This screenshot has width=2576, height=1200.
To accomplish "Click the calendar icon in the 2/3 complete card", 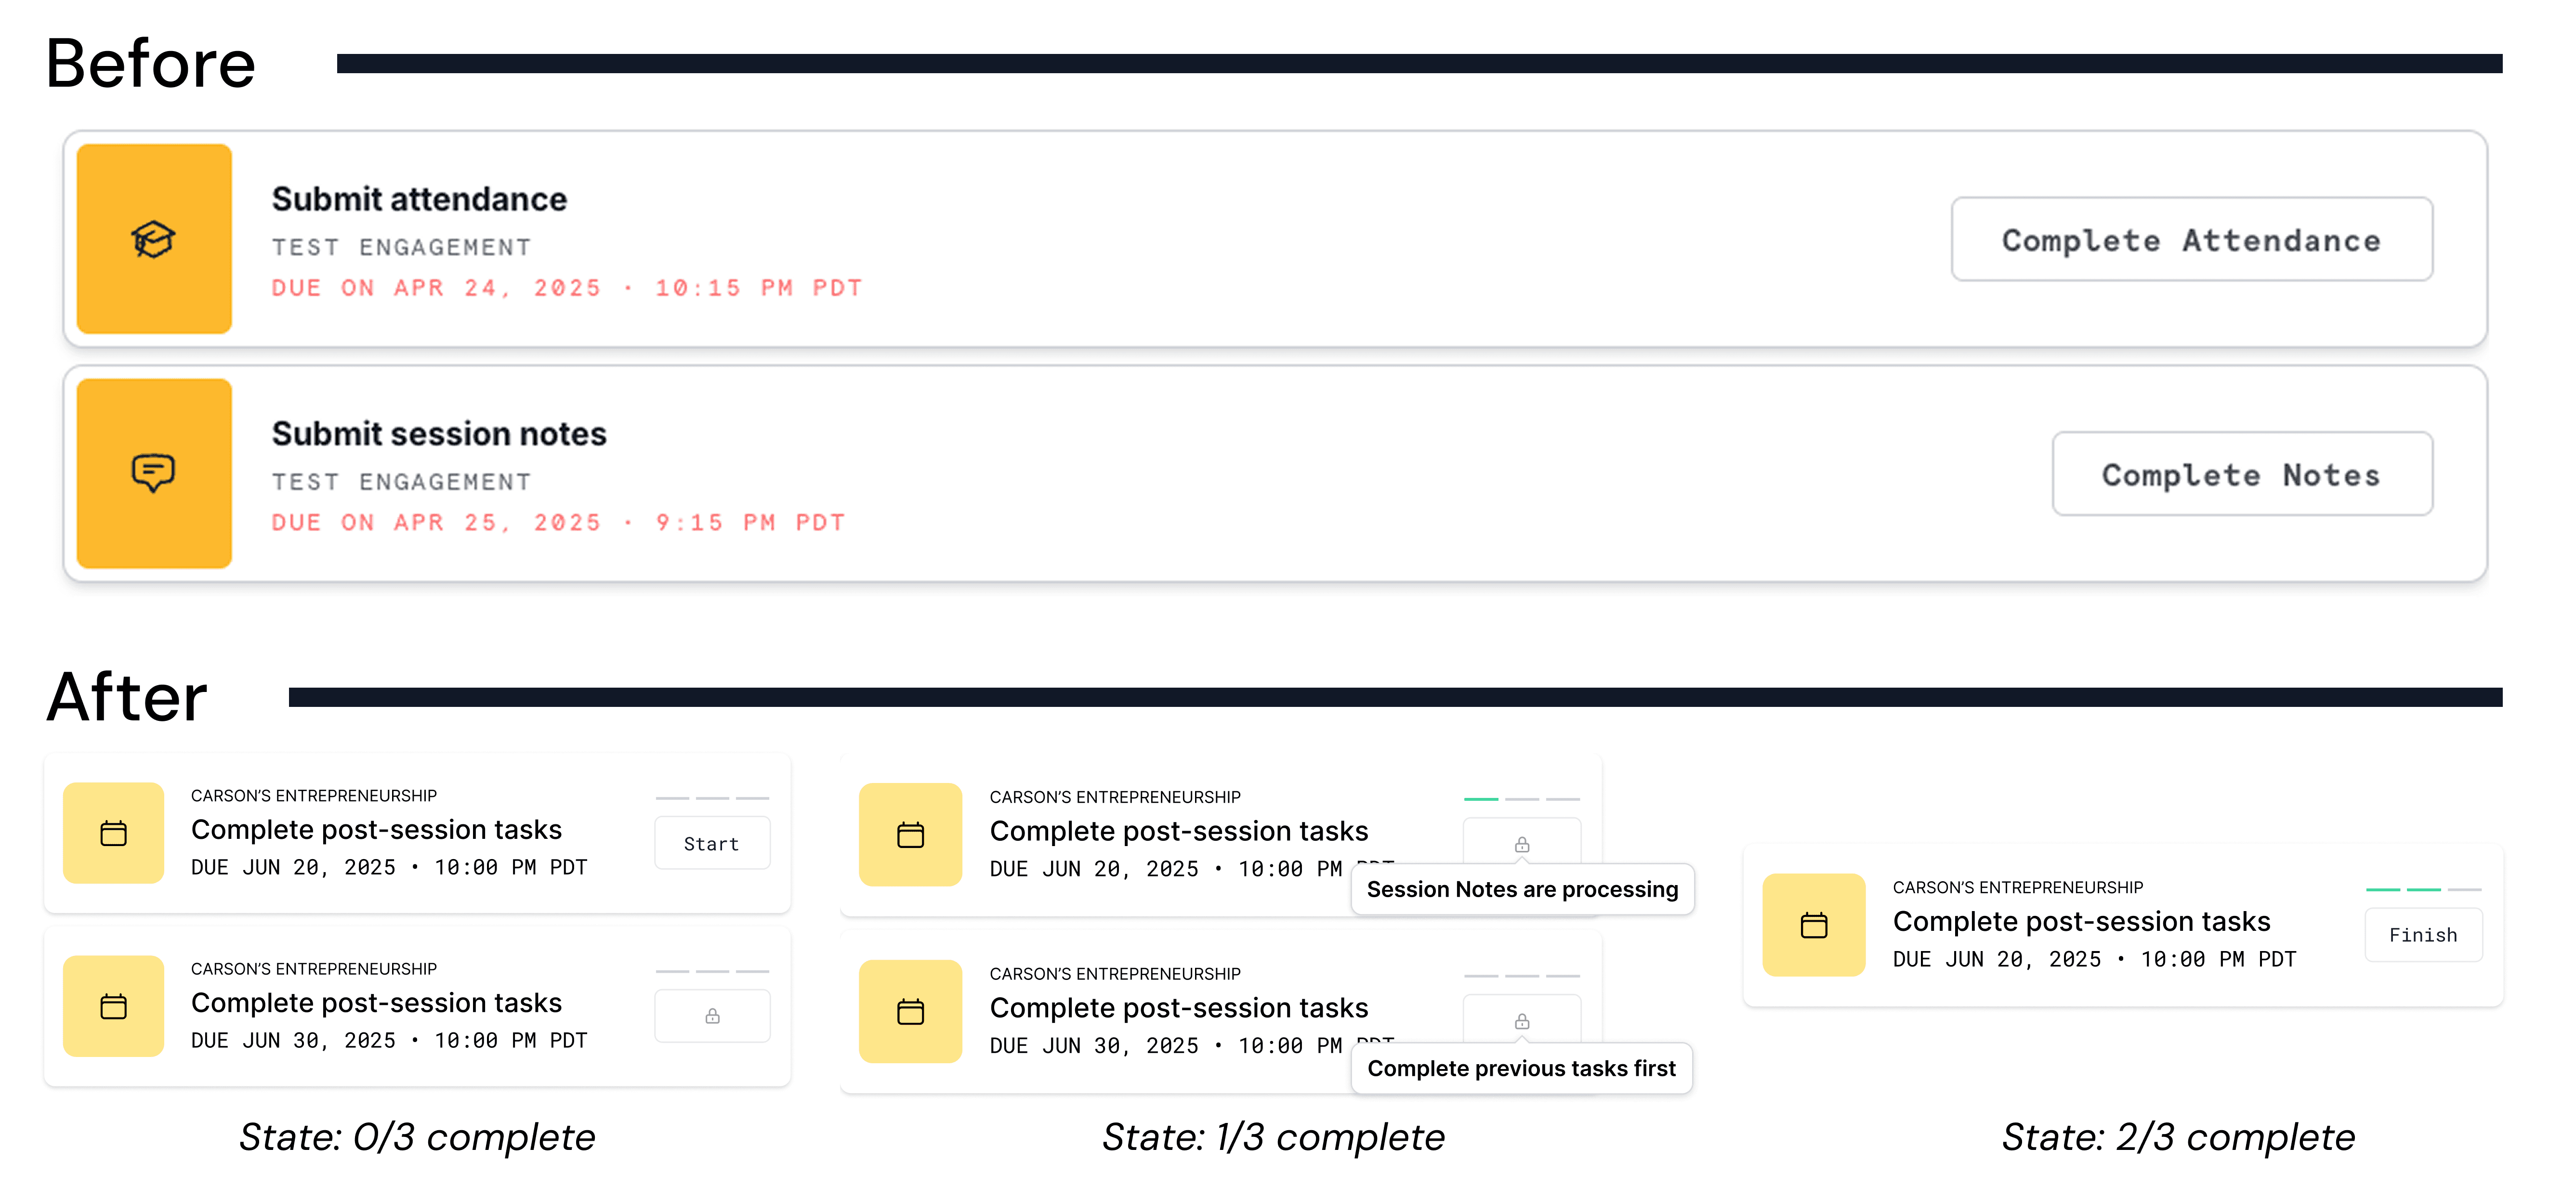I will (1813, 925).
